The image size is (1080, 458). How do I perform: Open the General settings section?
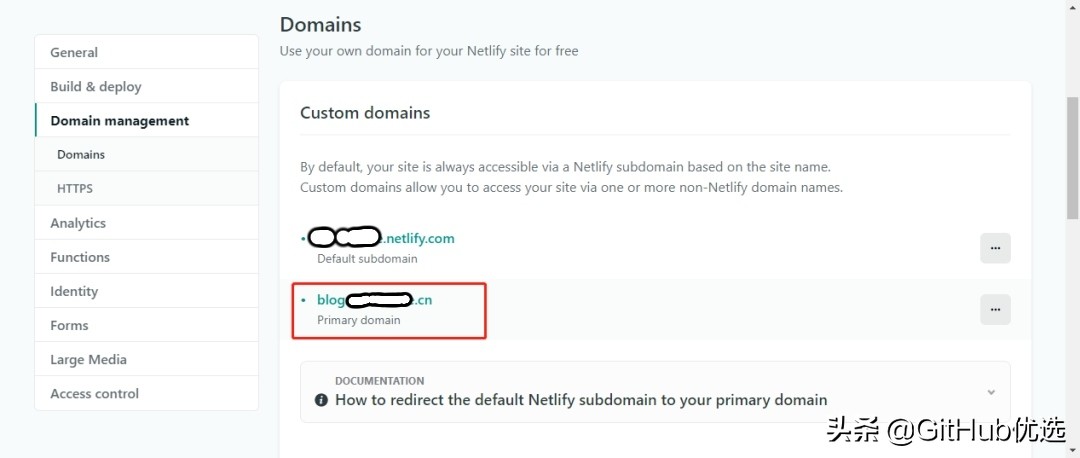point(74,52)
